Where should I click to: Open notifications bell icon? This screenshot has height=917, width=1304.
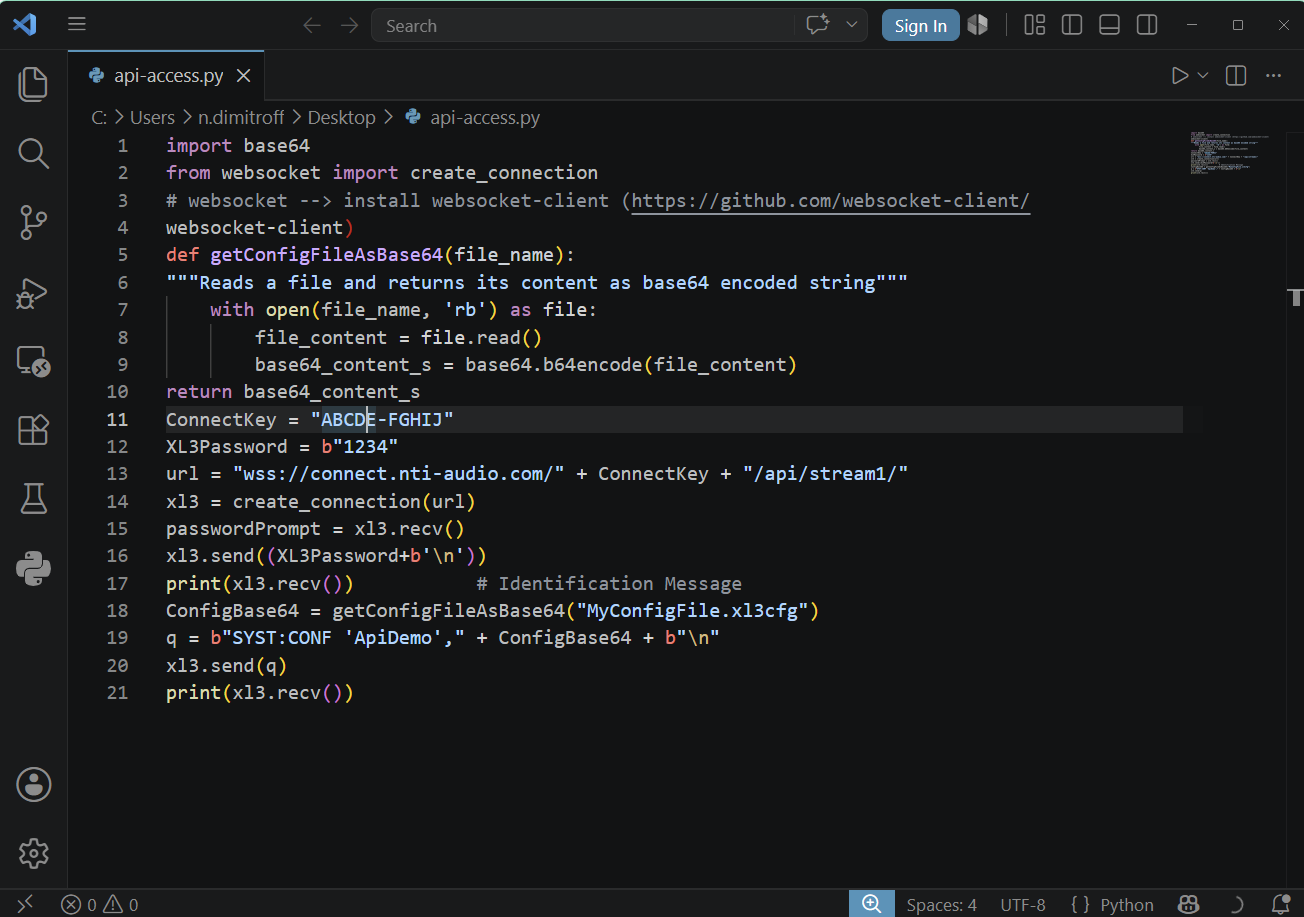1281,904
